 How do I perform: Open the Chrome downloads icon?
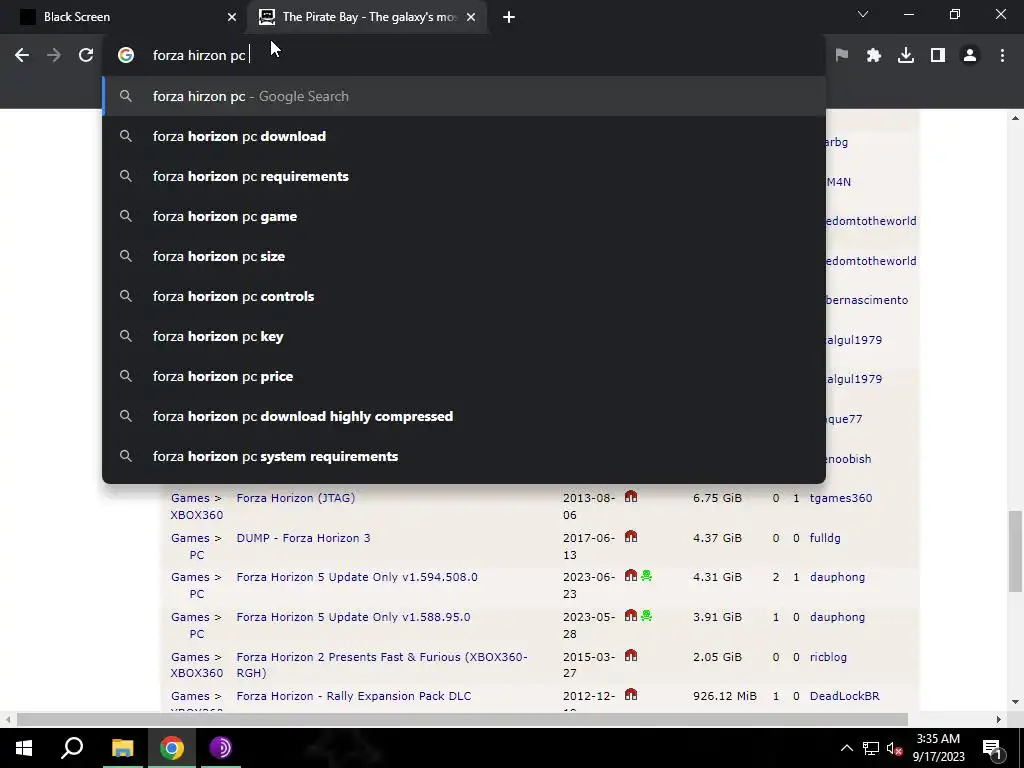click(906, 56)
